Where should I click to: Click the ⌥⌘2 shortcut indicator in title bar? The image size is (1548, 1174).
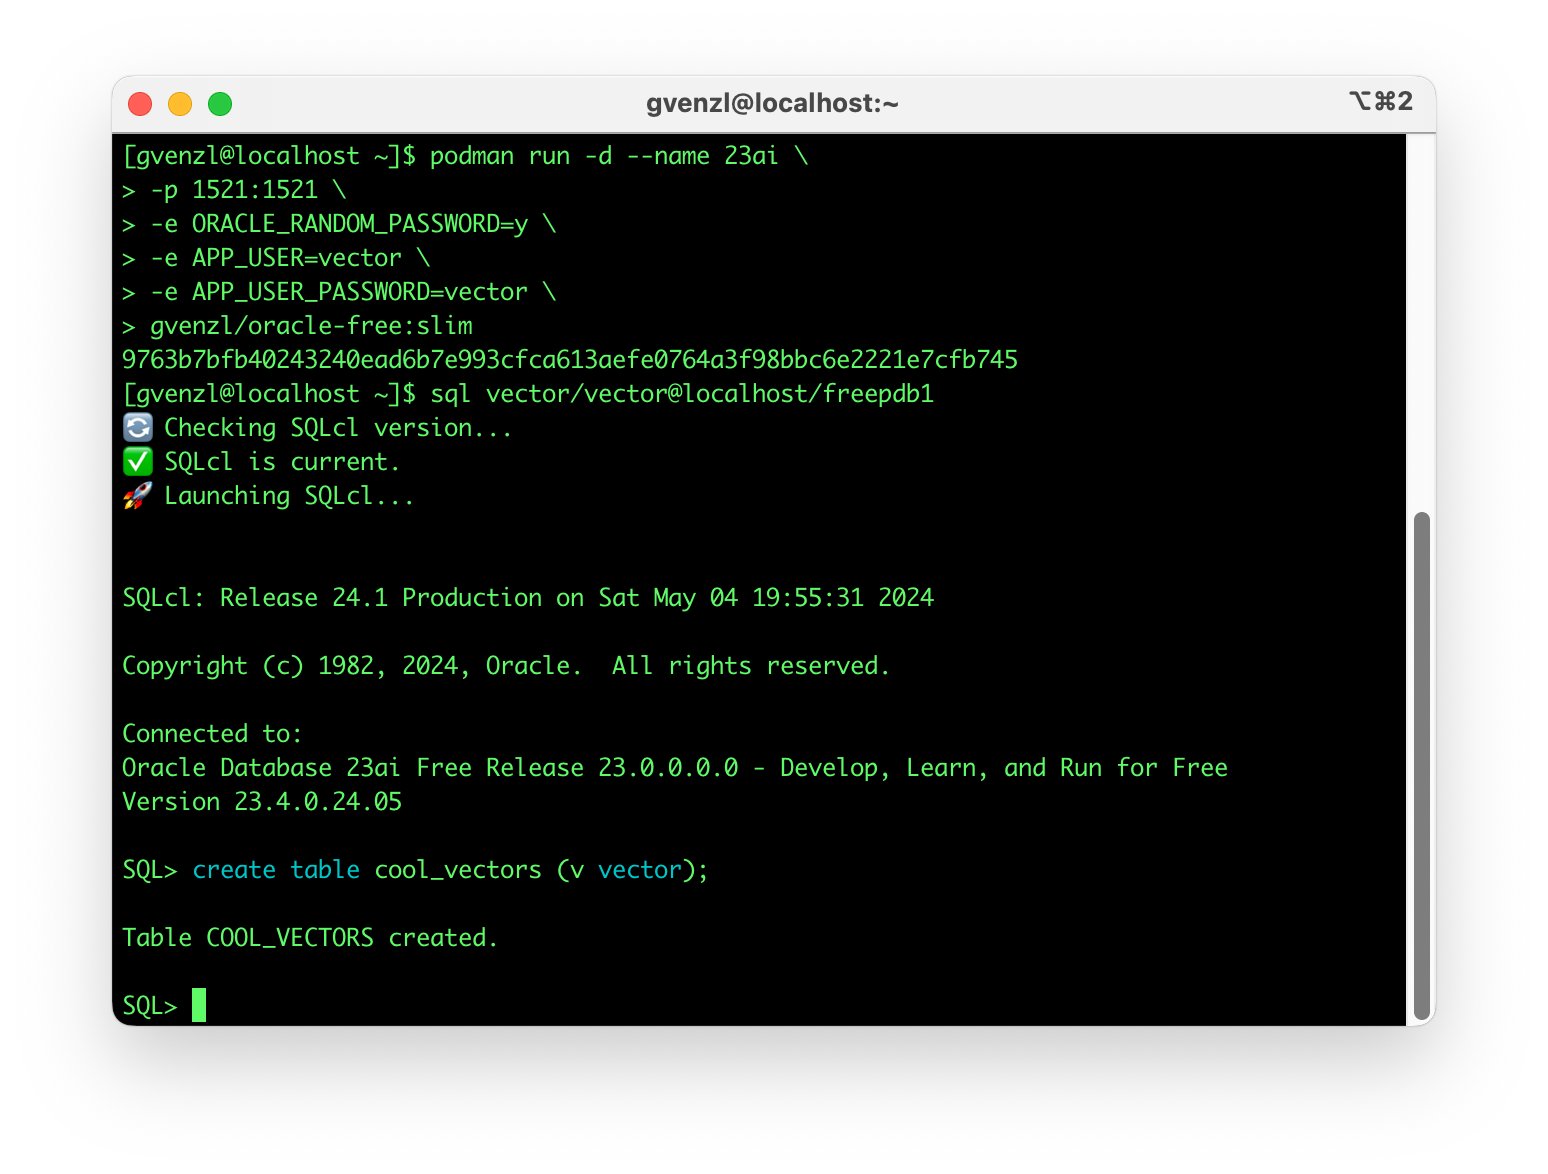[x=1381, y=101]
